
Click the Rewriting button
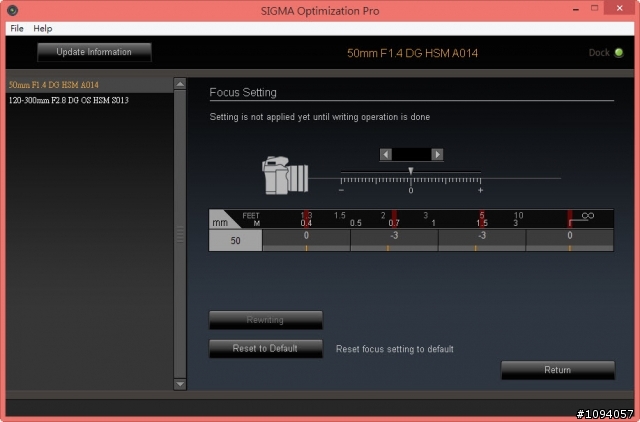coord(266,320)
